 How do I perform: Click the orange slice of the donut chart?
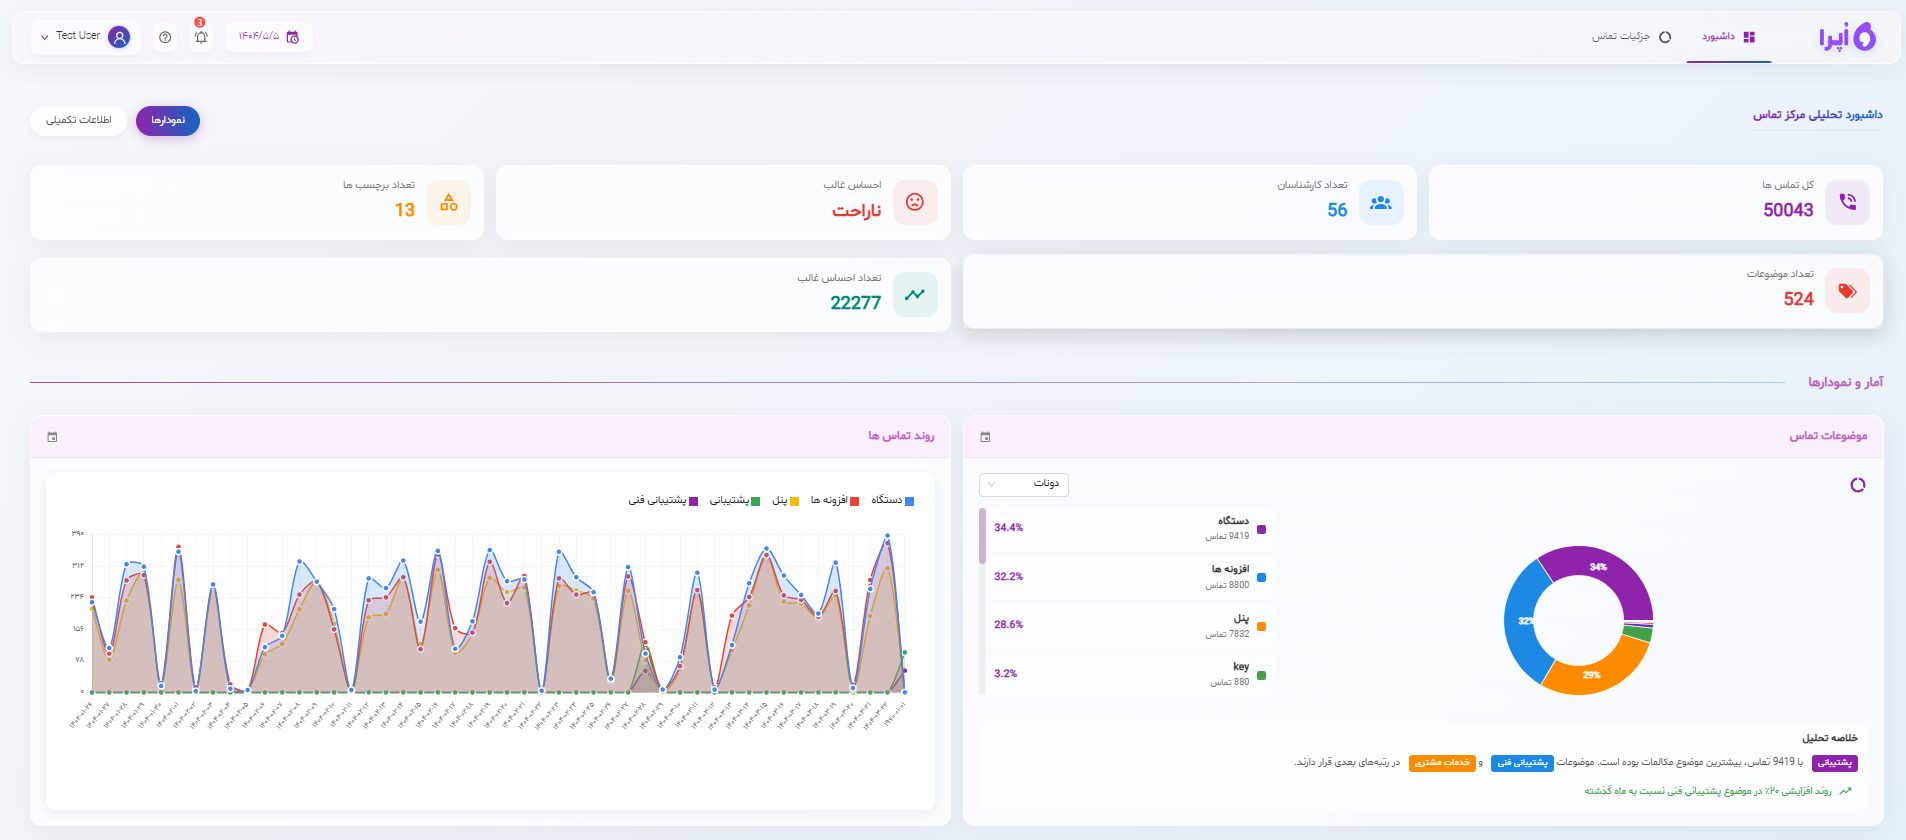1594,670
